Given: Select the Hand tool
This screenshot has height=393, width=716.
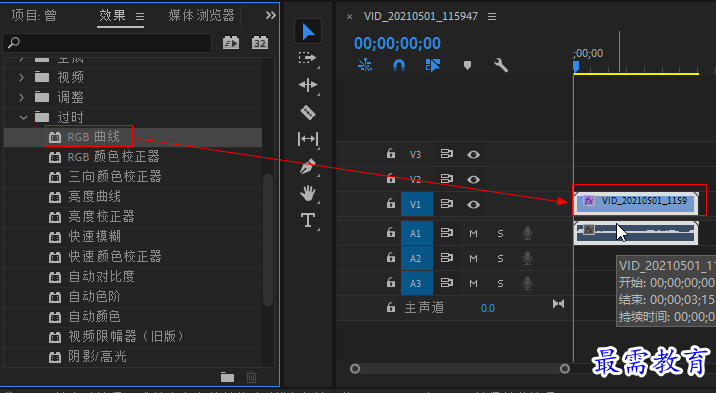Looking at the screenshot, I should coord(308,193).
